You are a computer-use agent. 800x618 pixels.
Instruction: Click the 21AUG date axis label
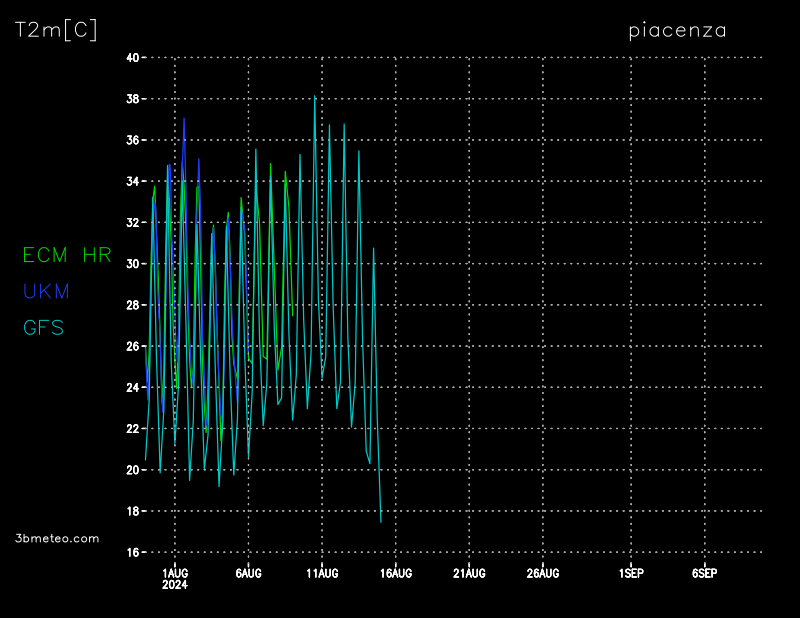point(469,573)
